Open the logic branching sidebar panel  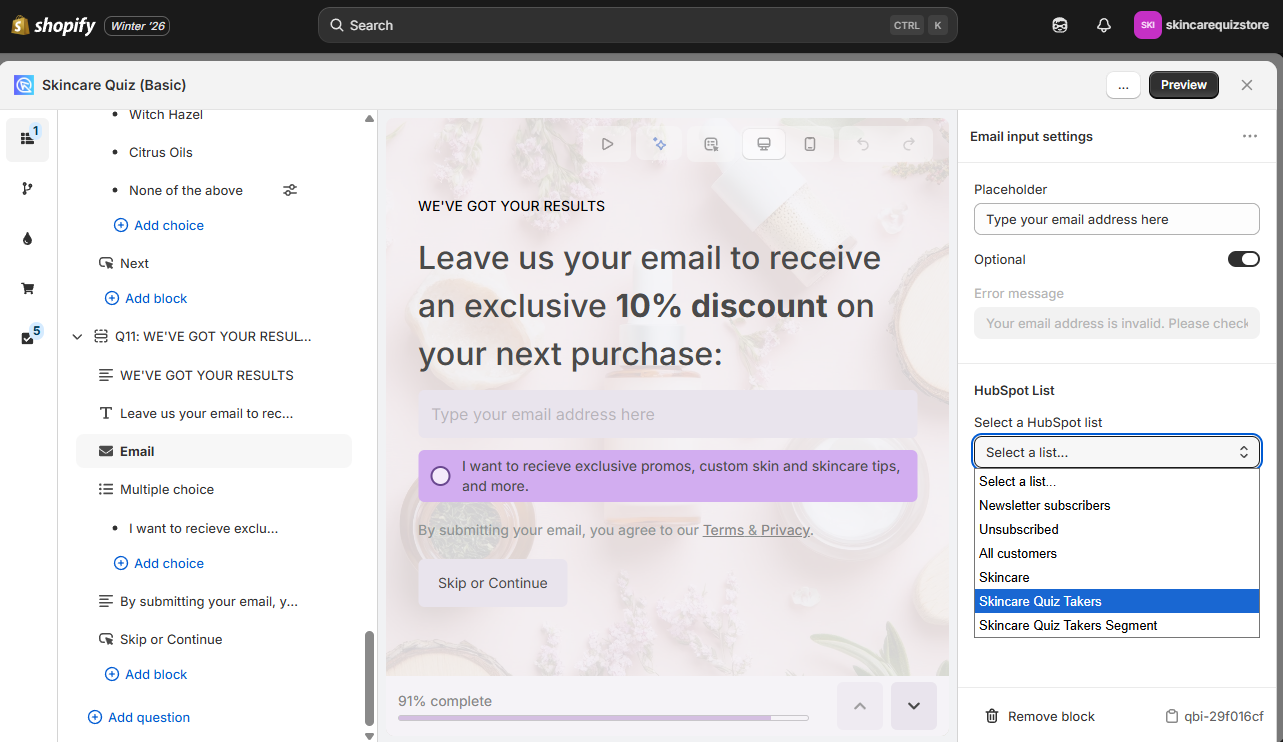coord(27,188)
